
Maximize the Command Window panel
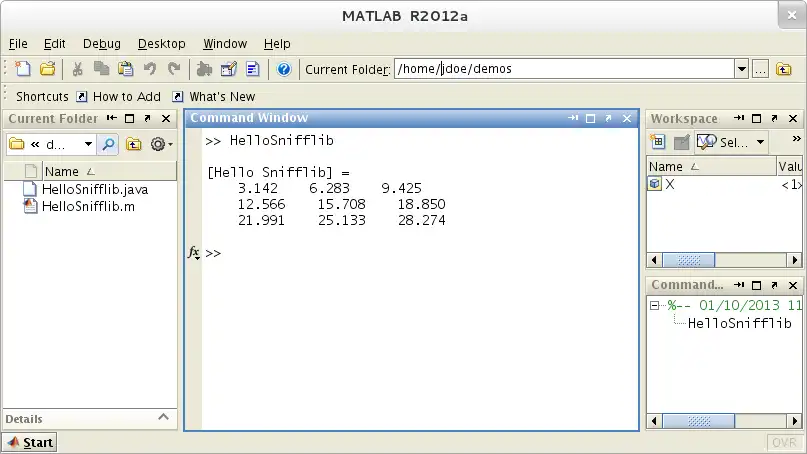pyautogui.click(x=591, y=118)
